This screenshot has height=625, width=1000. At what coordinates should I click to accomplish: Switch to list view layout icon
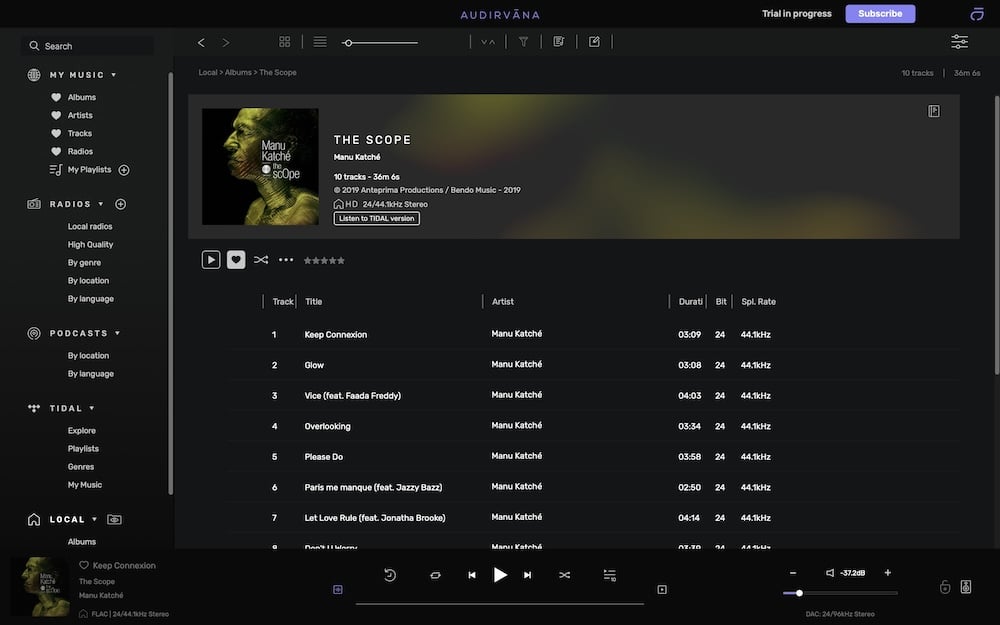click(x=320, y=42)
